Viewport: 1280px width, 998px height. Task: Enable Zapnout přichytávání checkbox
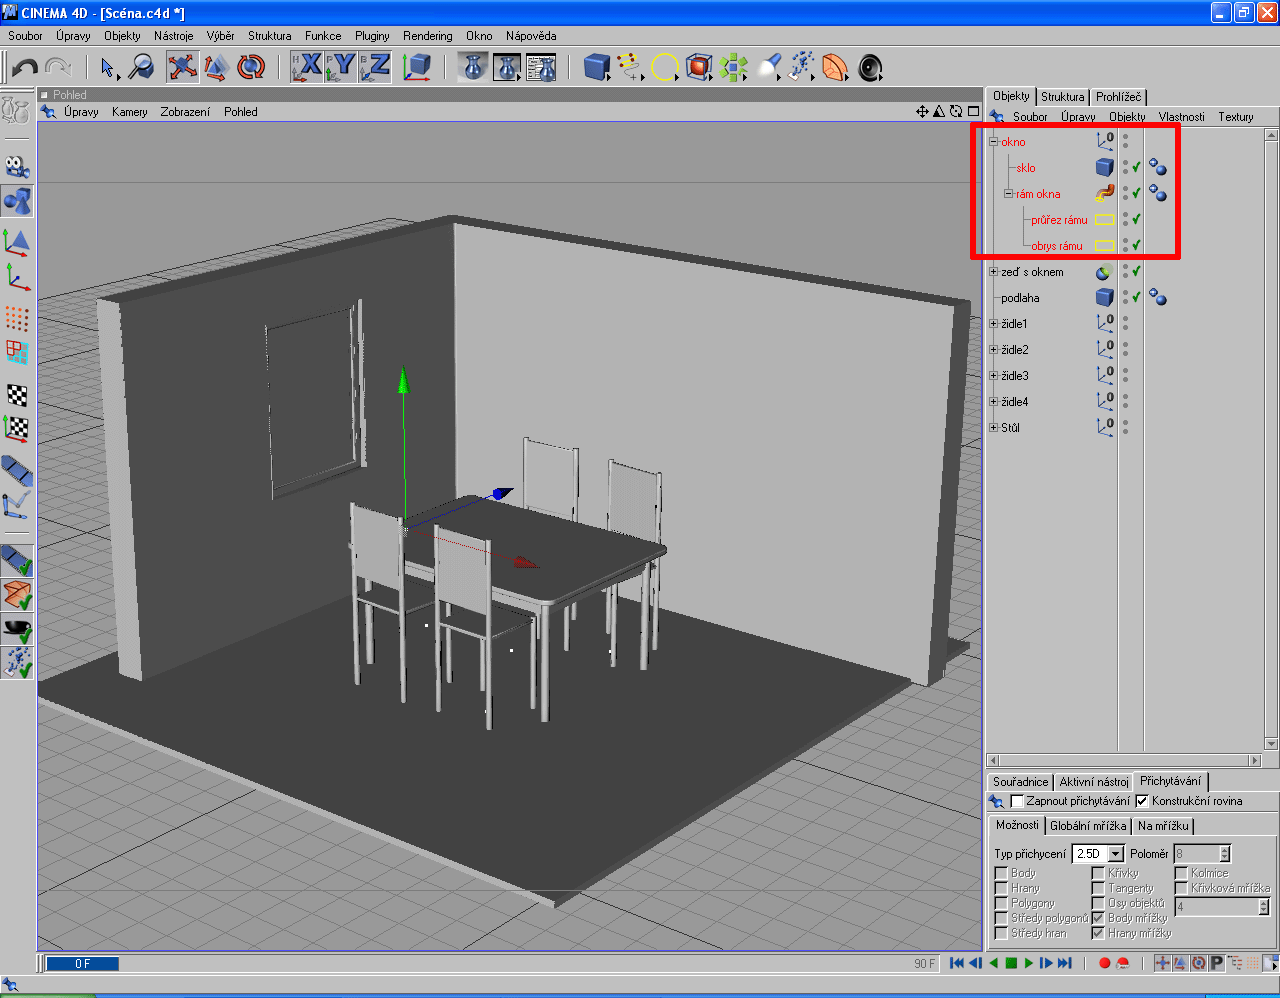(1017, 801)
